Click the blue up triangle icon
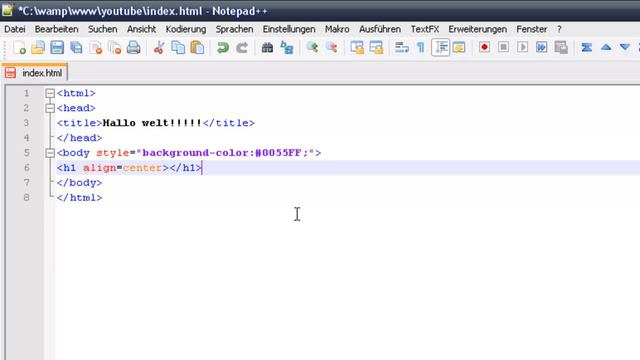 click(x=606, y=47)
